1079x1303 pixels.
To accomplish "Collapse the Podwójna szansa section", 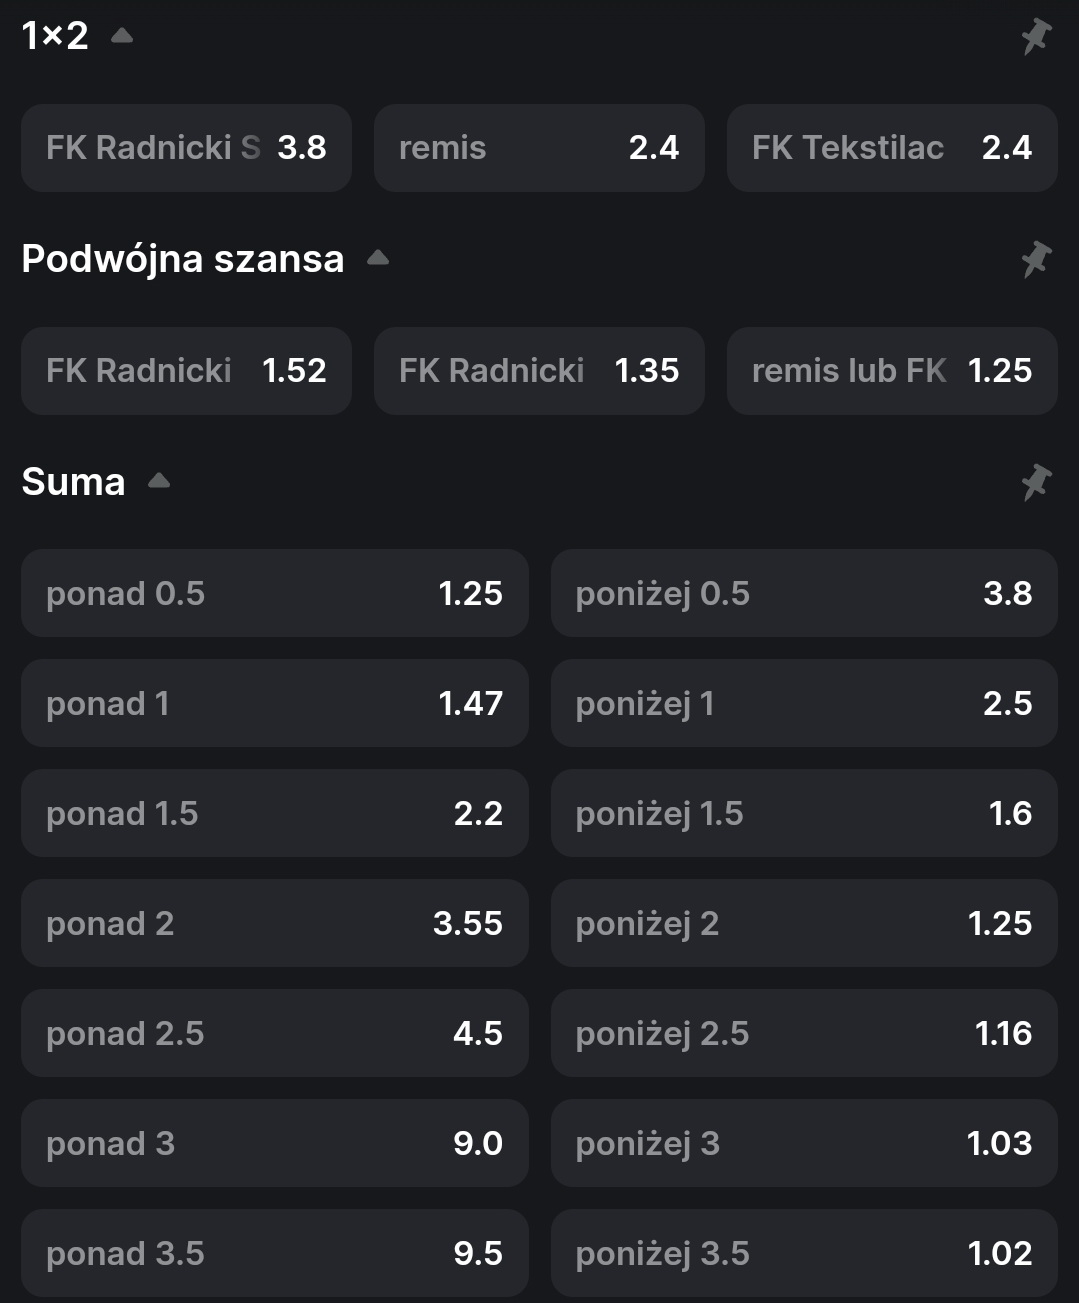I will click(377, 259).
